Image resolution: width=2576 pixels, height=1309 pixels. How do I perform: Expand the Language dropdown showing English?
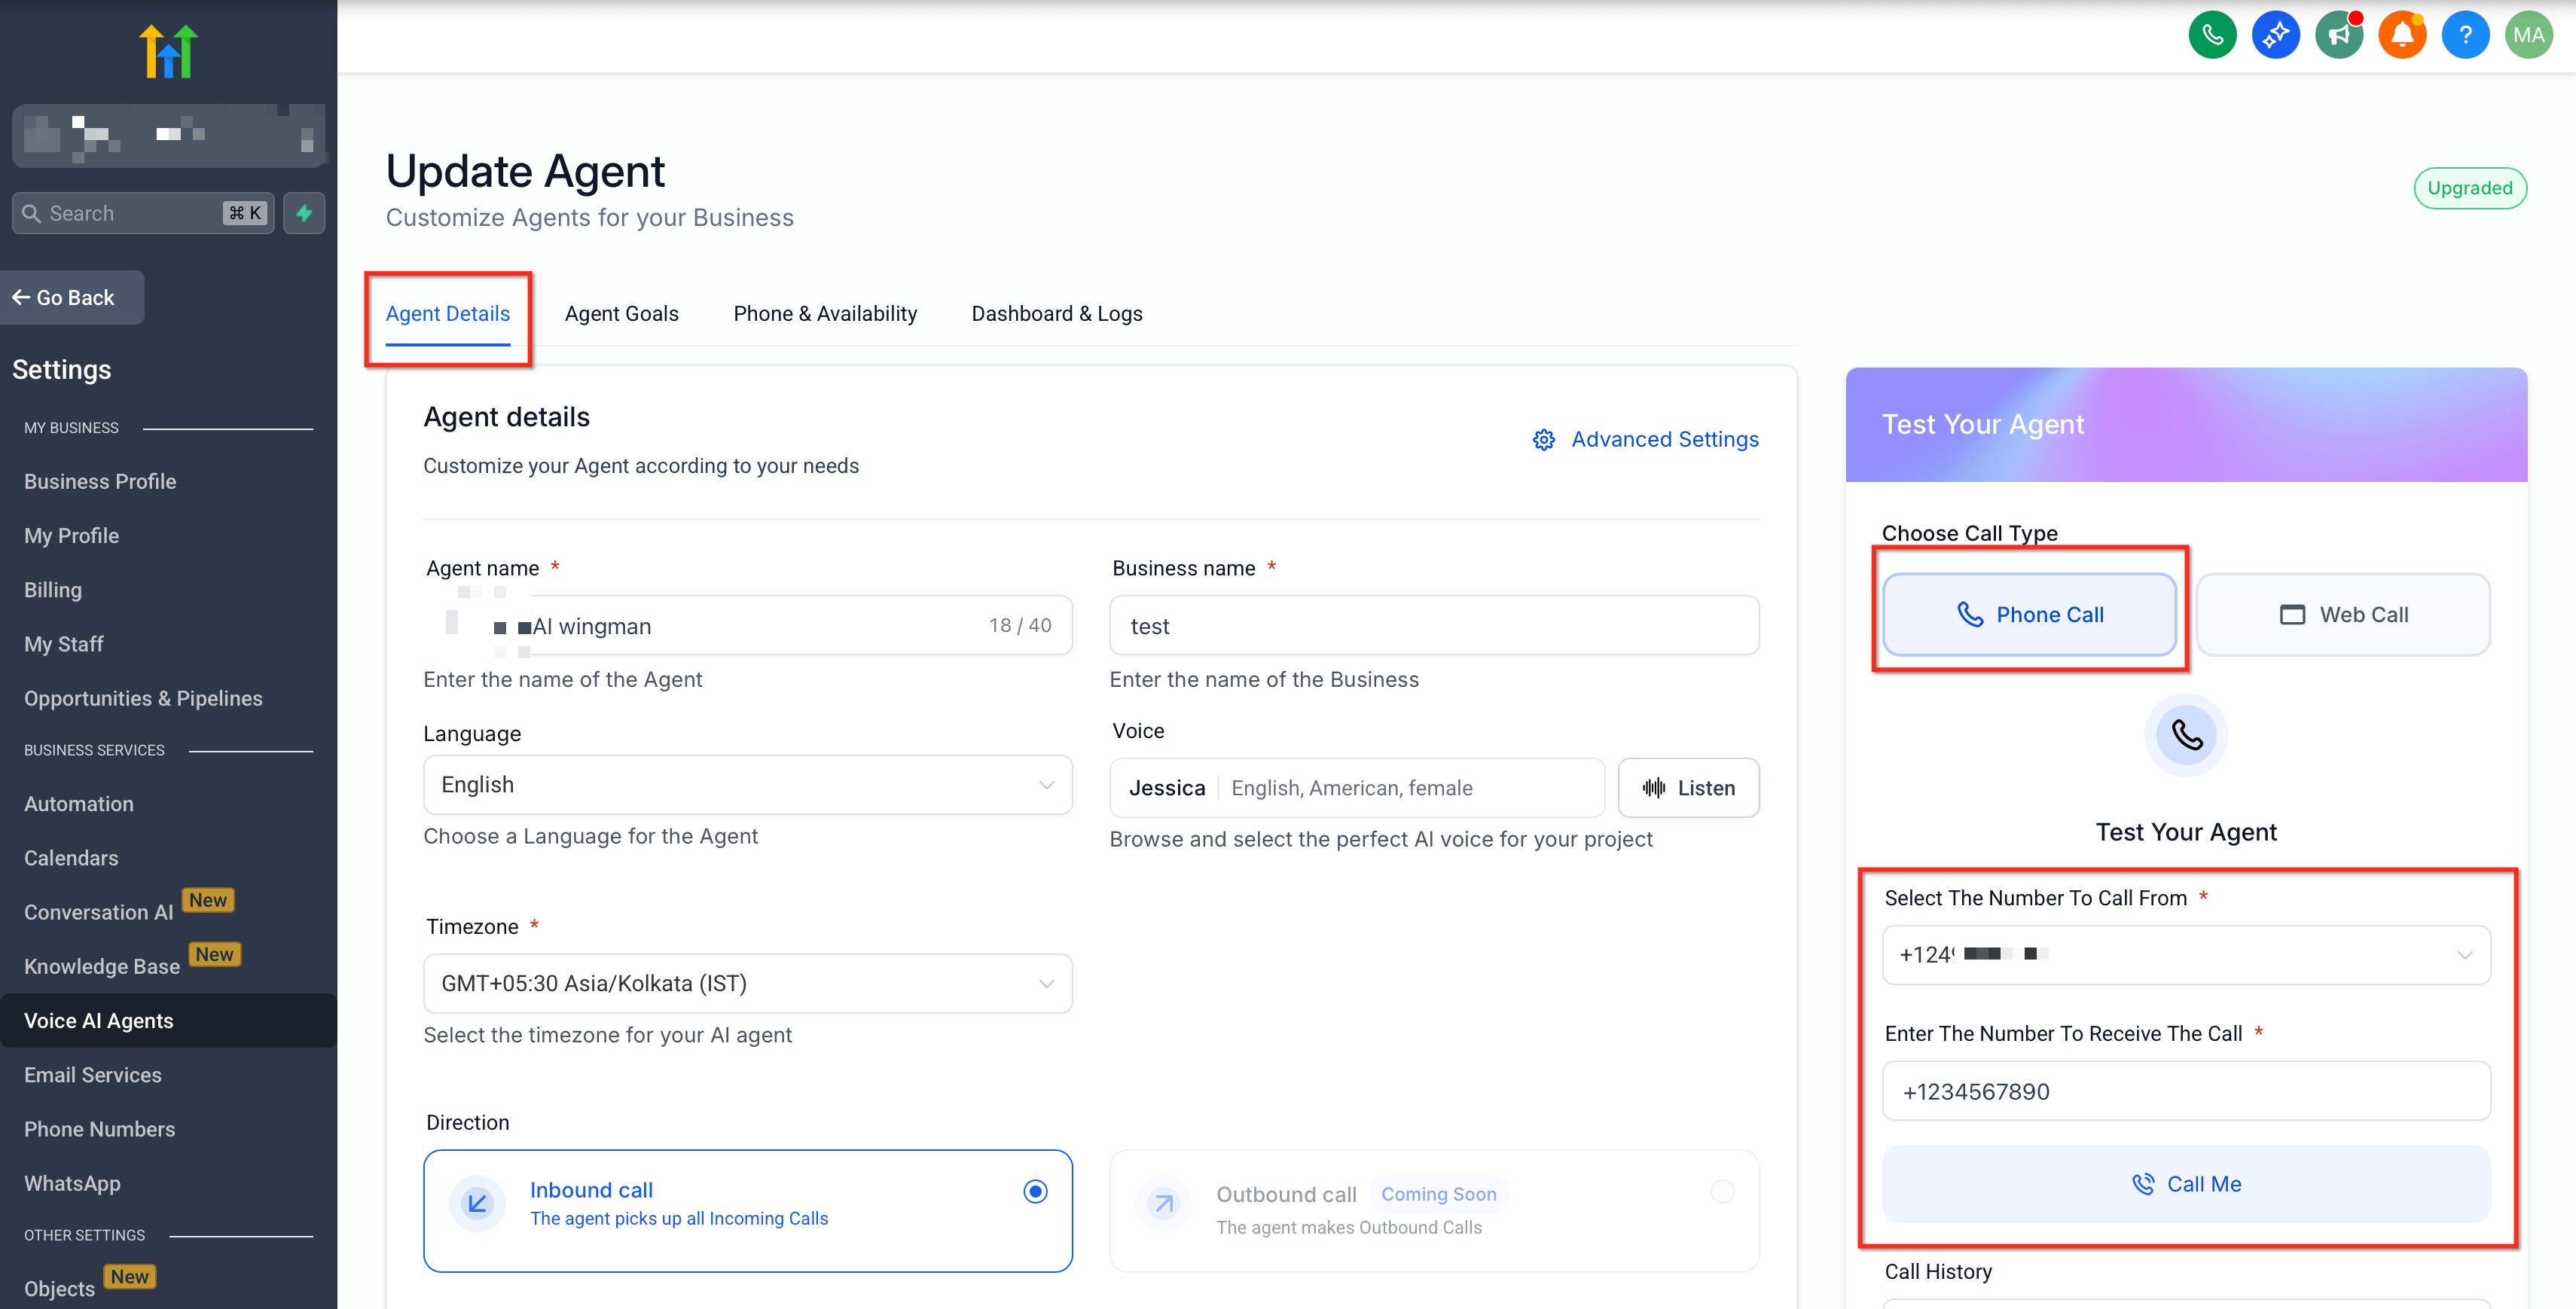coord(747,785)
